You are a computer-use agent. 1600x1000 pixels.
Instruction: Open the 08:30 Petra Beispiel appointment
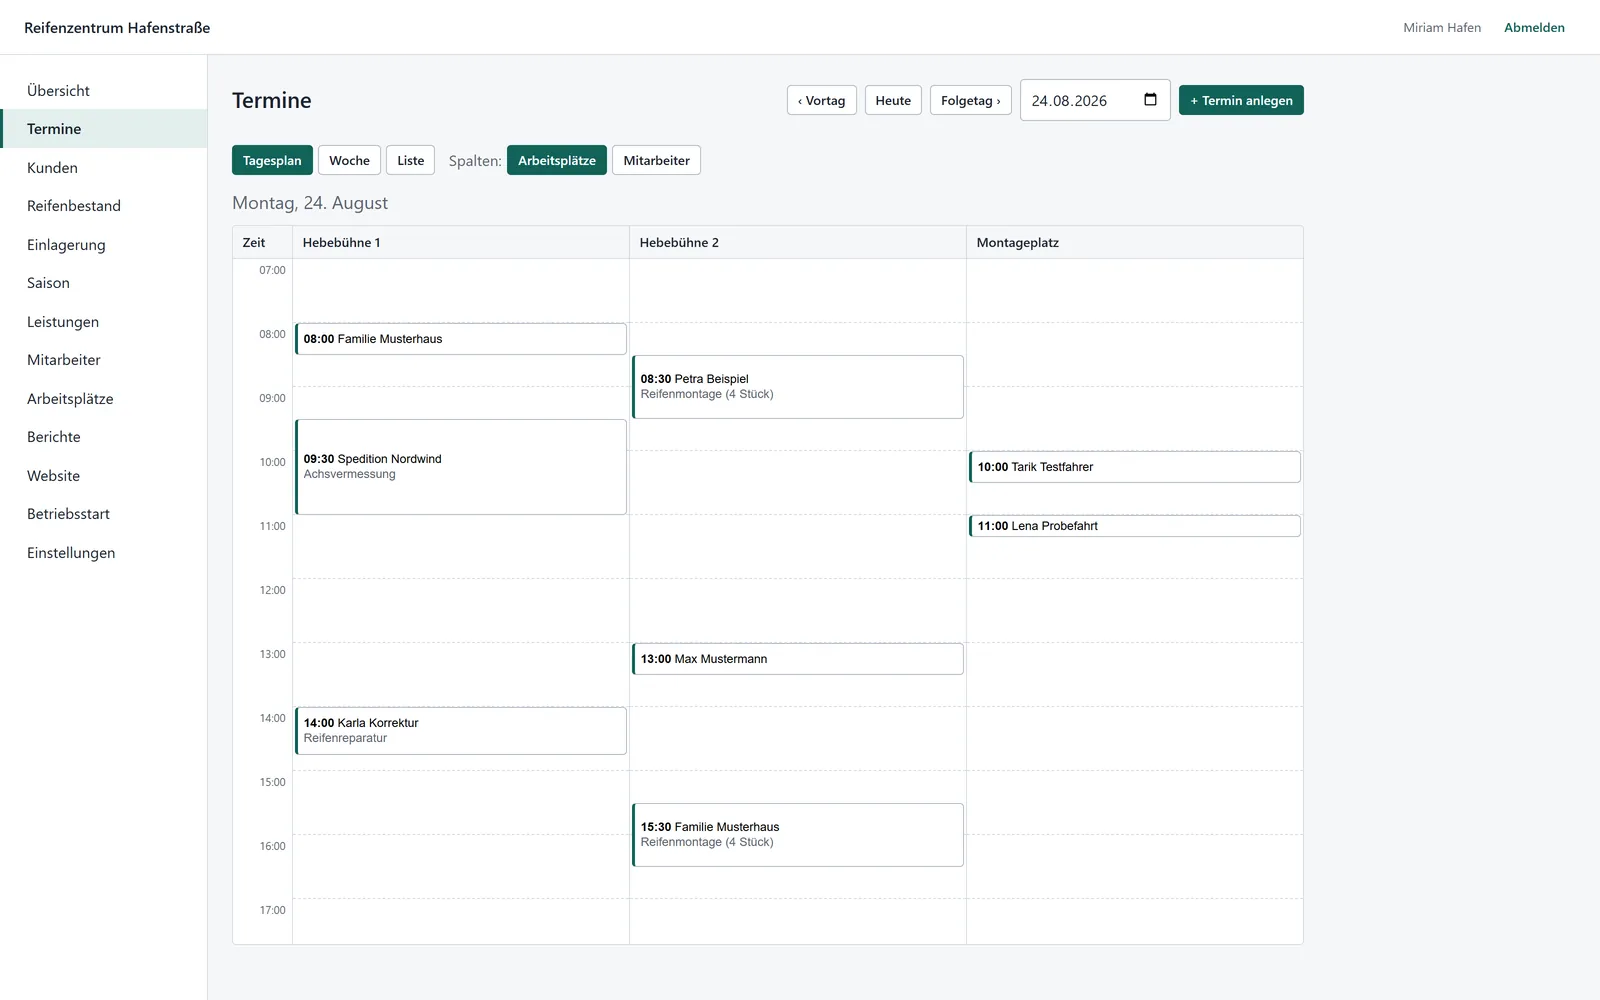click(798, 387)
